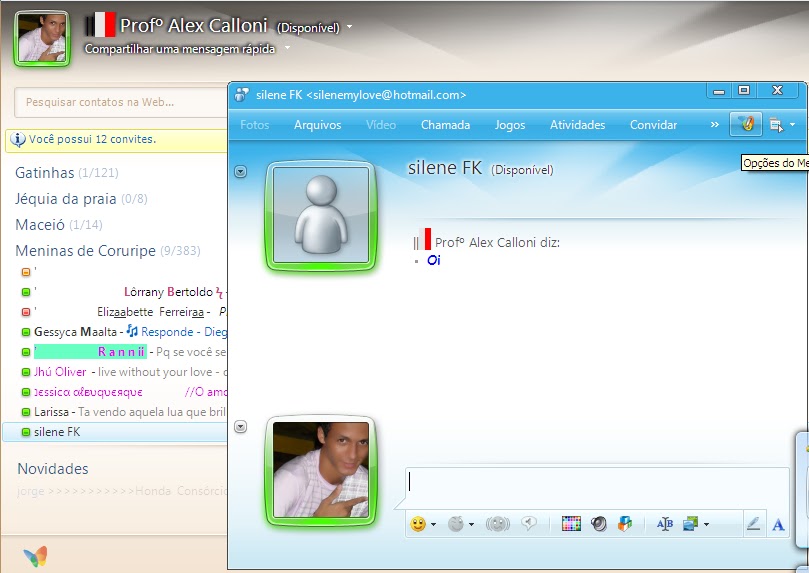
Task: Click the music note icon next to Gessyca
Action: 133,331
